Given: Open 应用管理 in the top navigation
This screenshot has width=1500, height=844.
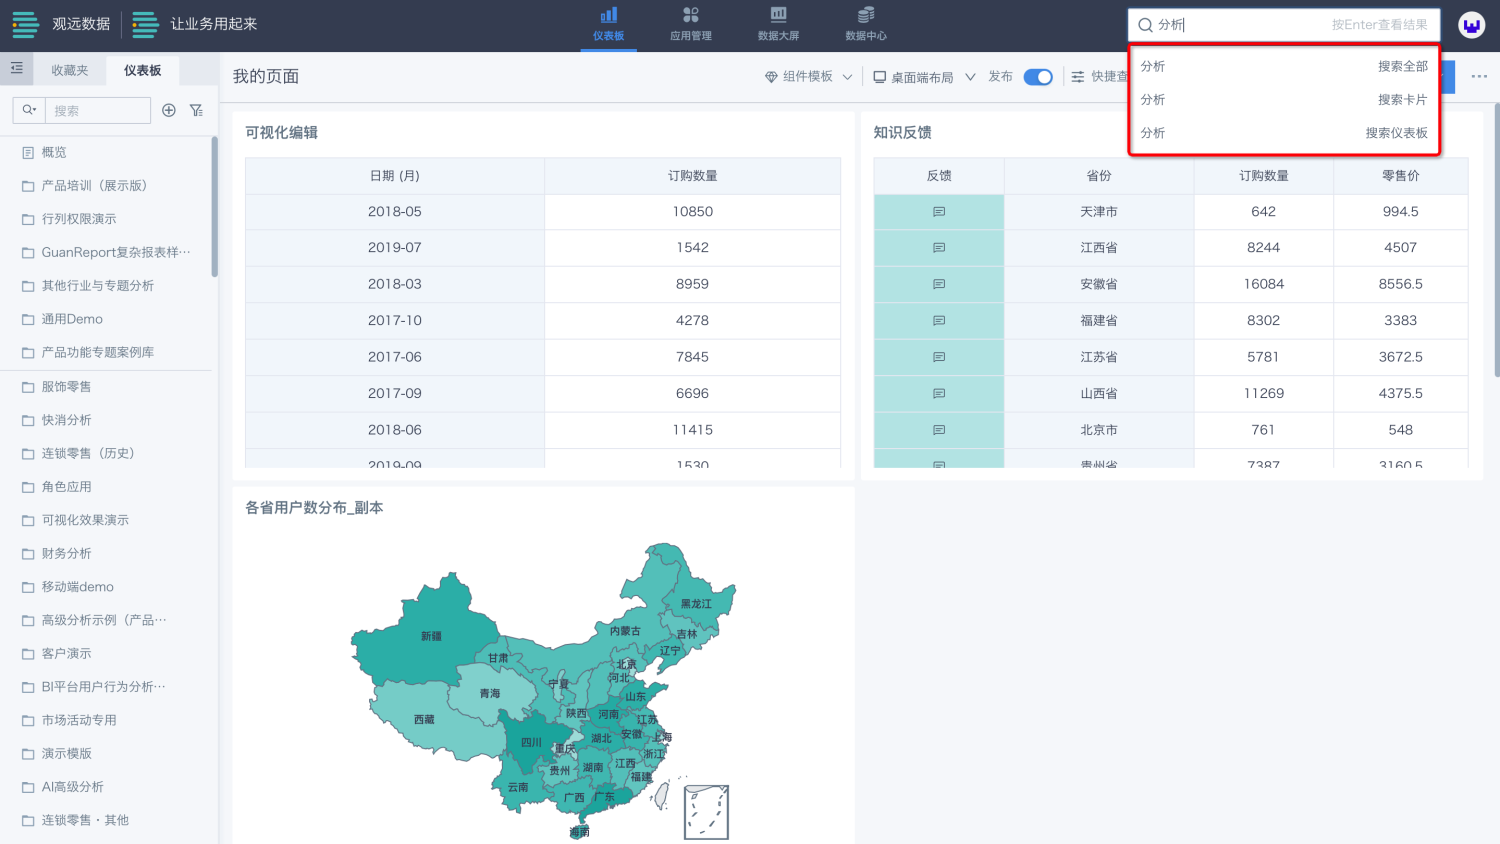Looking at the screenshot, I should click(x=691, y=25).
